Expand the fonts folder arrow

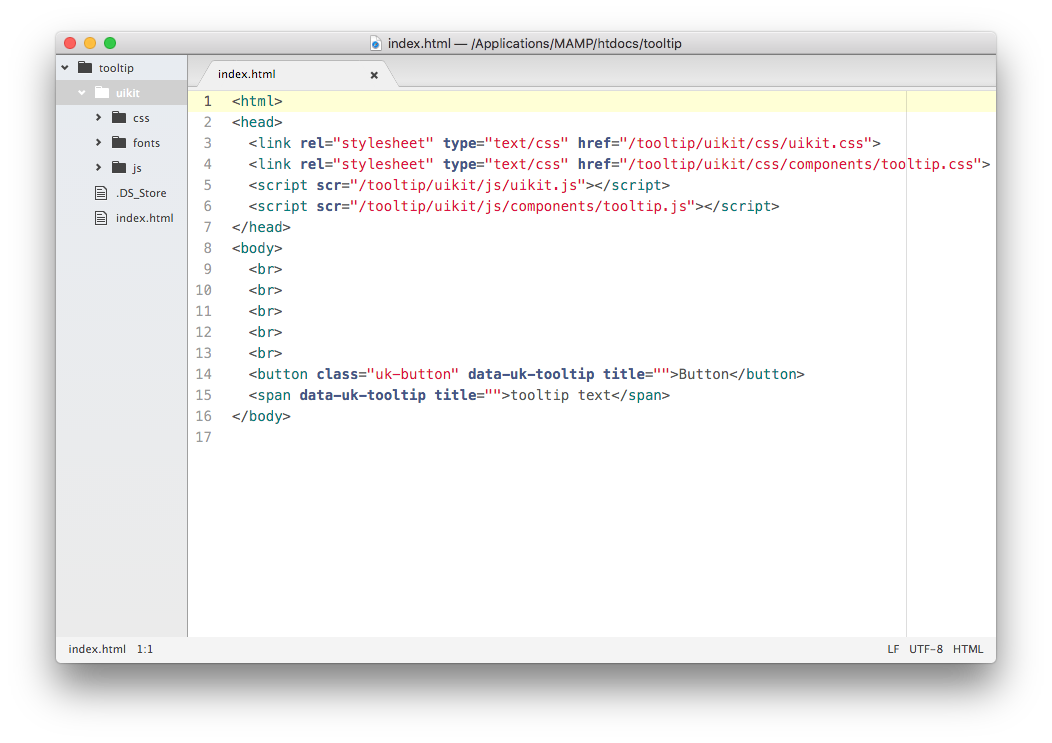(99, 142)
